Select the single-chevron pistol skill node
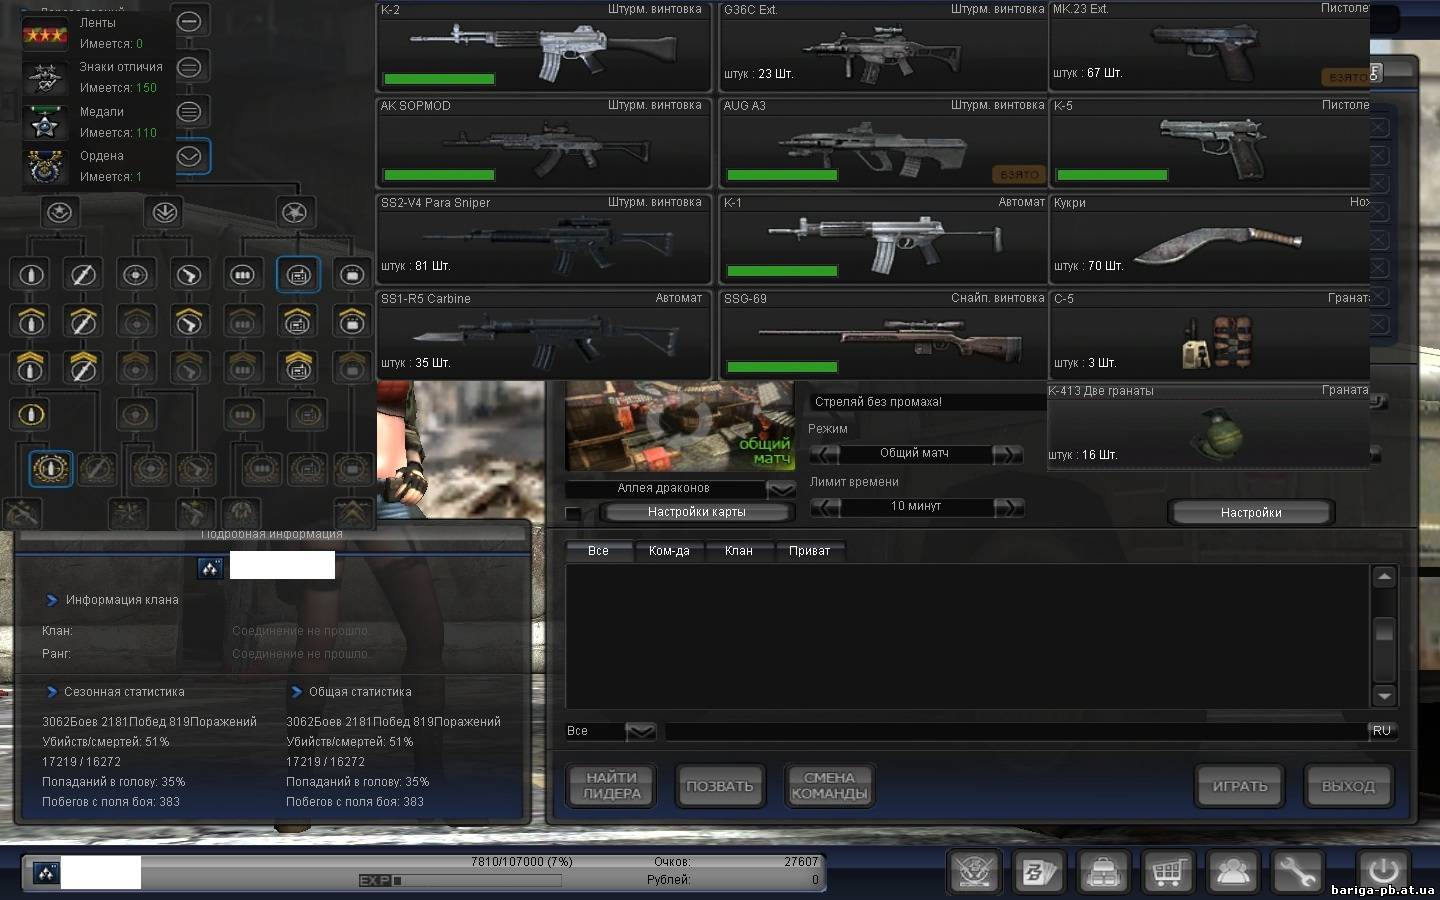1440x900 pixels. [x=189, y=321]
